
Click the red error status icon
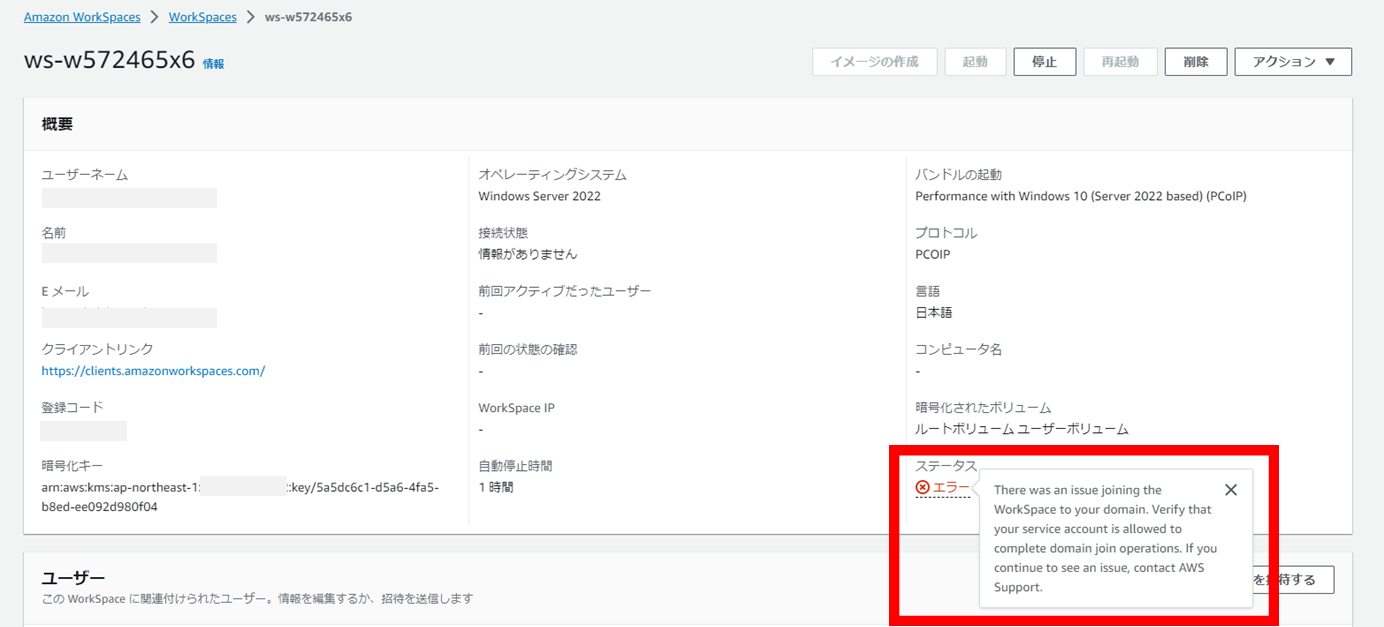tap(921, 489)
